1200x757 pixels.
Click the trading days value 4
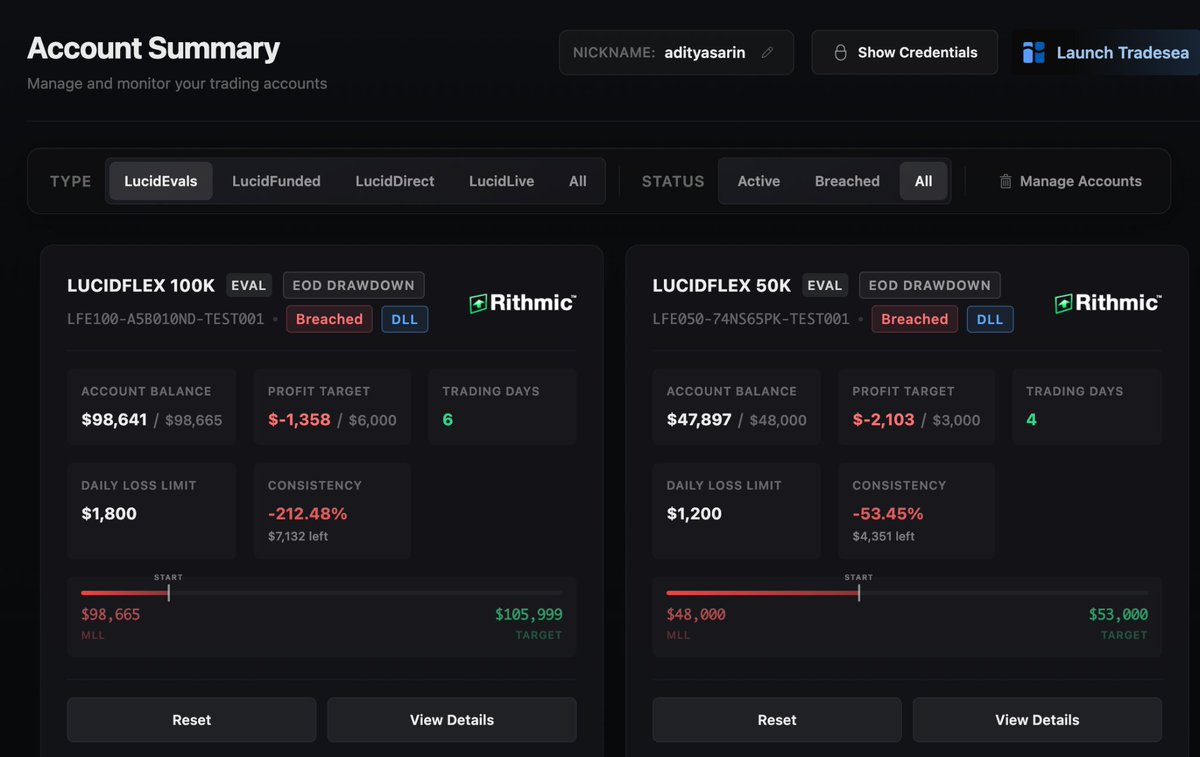pos(1032,420)
